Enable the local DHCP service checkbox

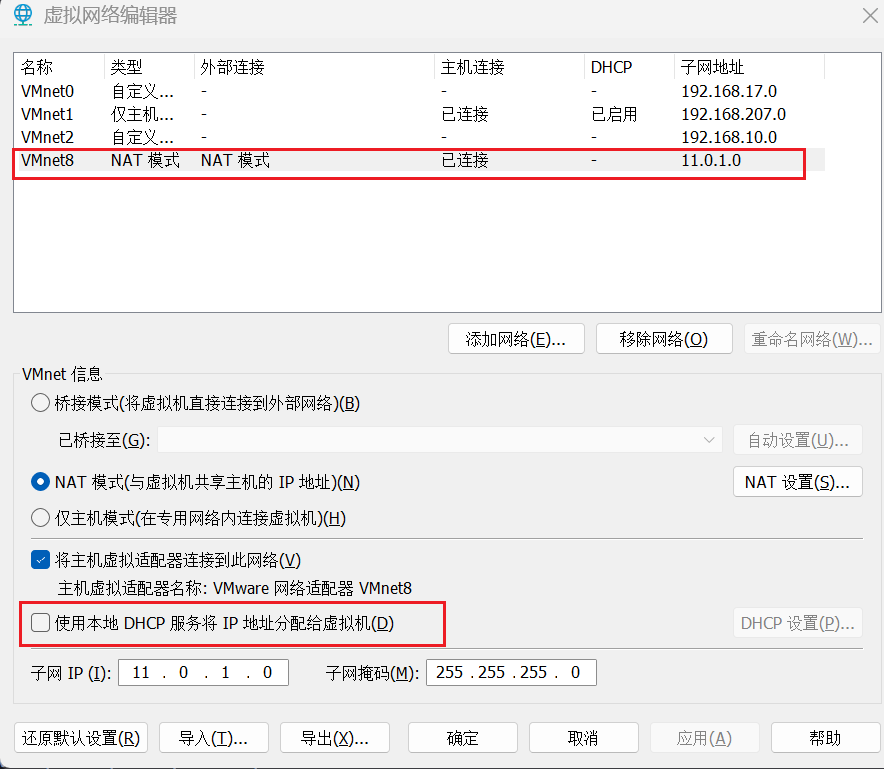pyautogui.click(x=40, y=623)
